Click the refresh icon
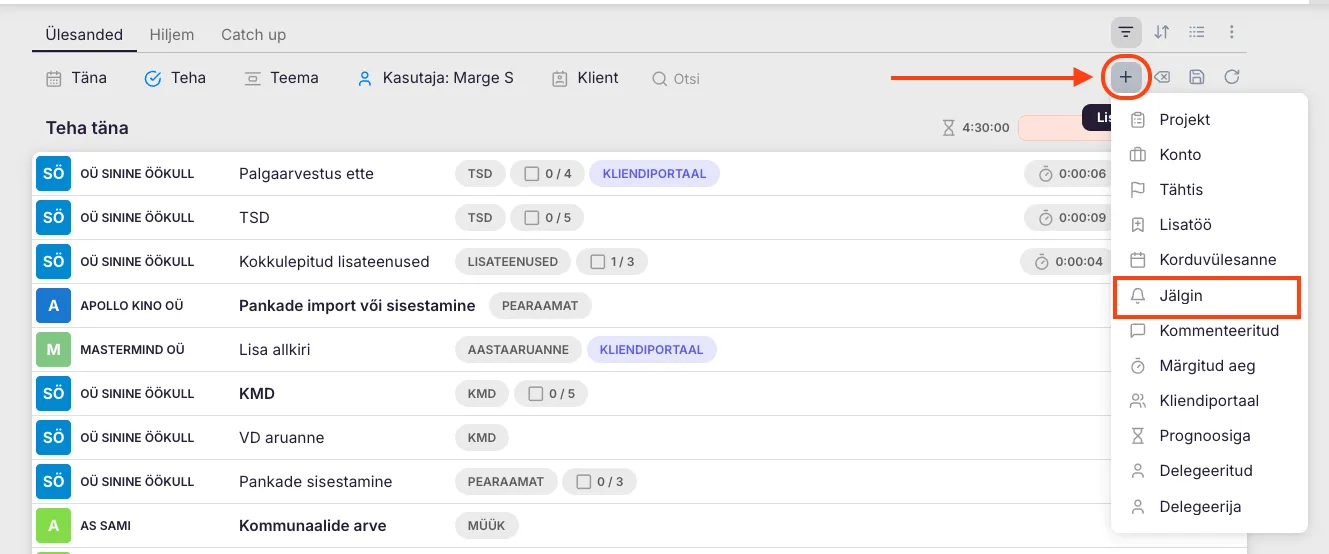 [x=1232, y=77]
